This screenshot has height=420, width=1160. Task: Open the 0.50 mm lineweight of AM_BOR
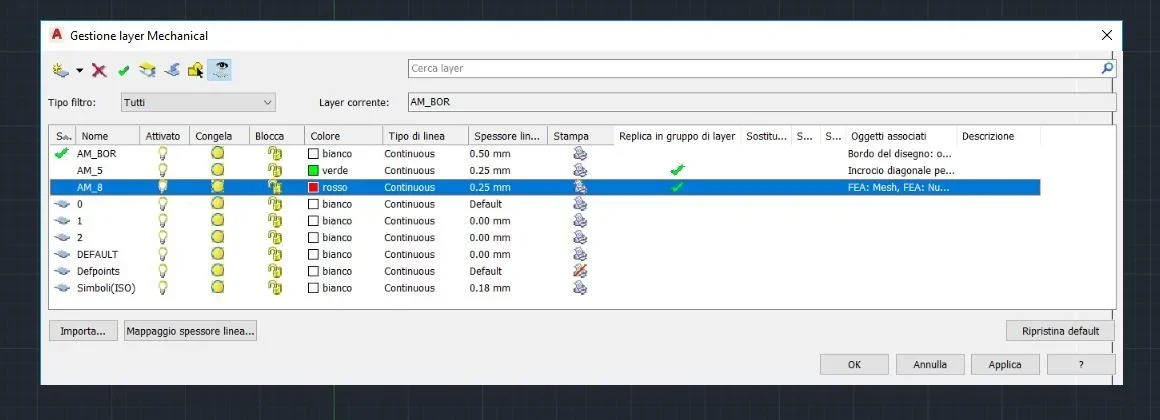(x=490, y=154)
